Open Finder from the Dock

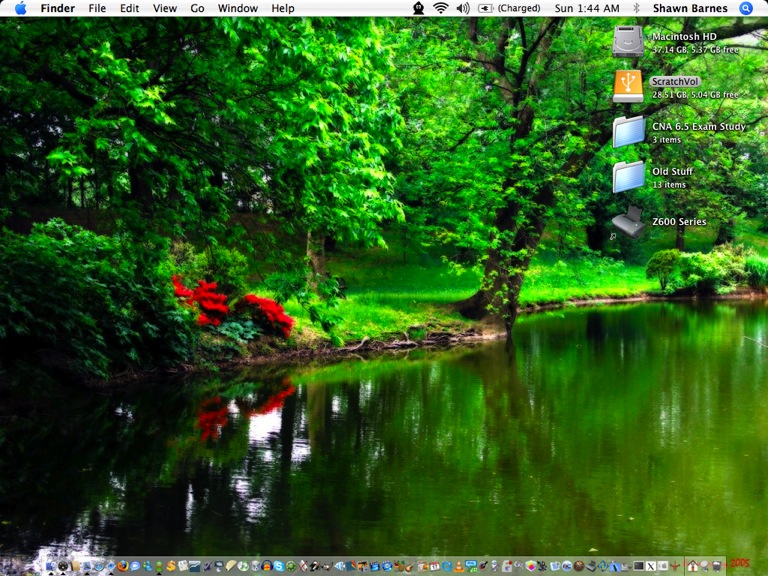tap(51, 566)
